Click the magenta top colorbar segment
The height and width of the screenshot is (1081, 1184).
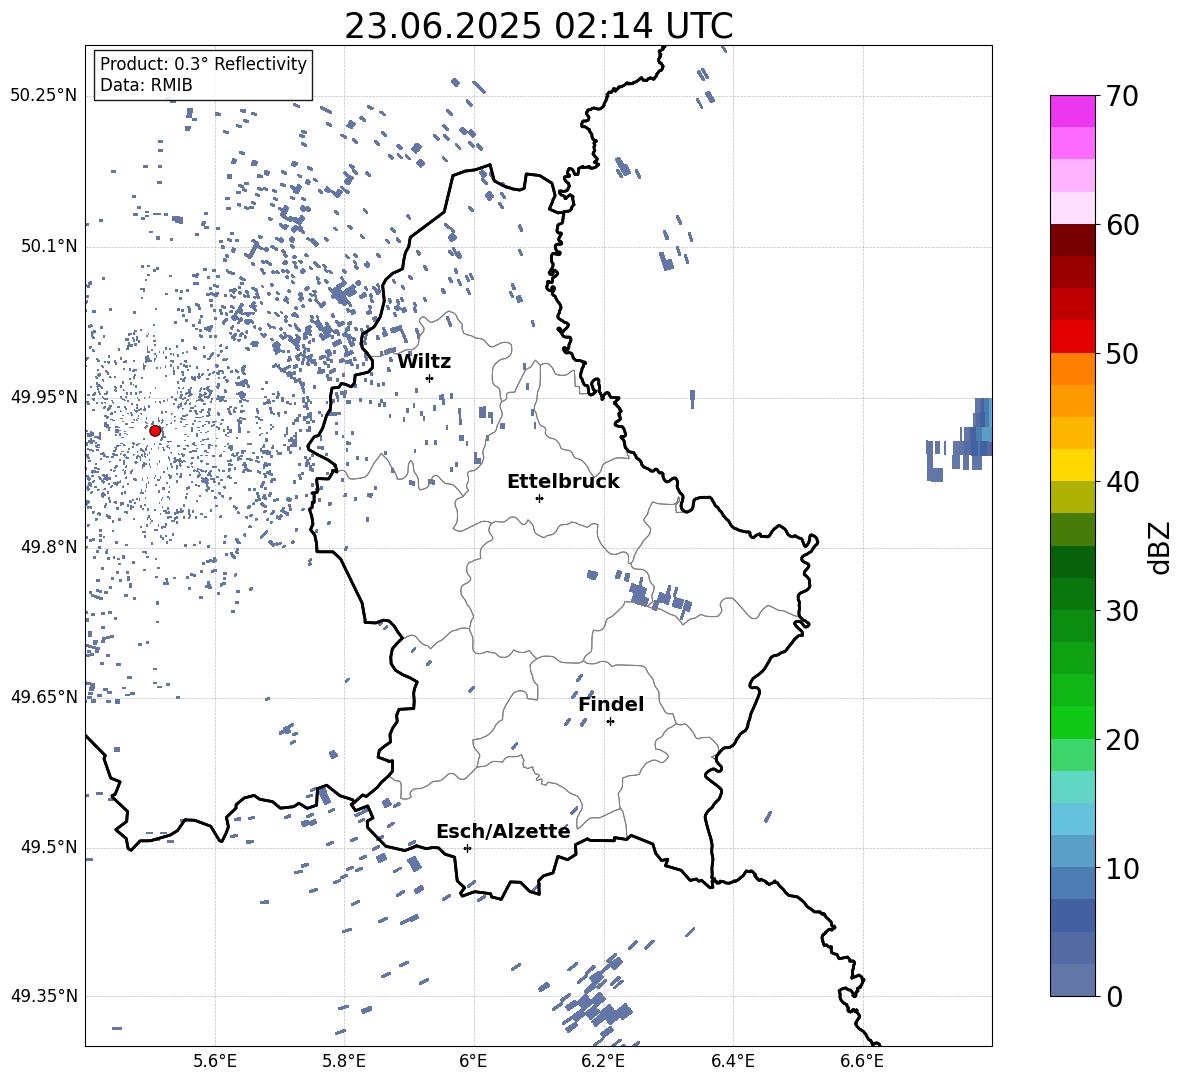point(1073,111)
